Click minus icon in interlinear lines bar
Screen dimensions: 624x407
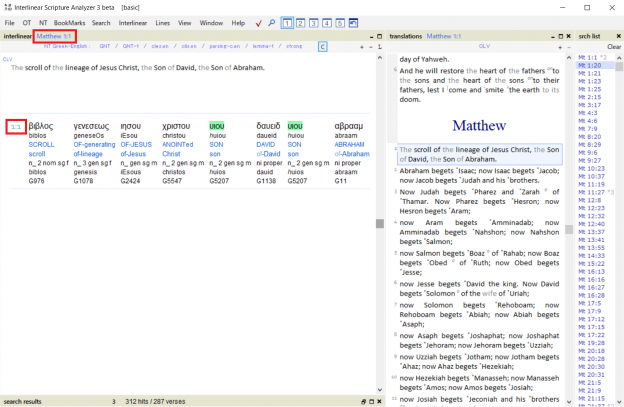[371, 47]
